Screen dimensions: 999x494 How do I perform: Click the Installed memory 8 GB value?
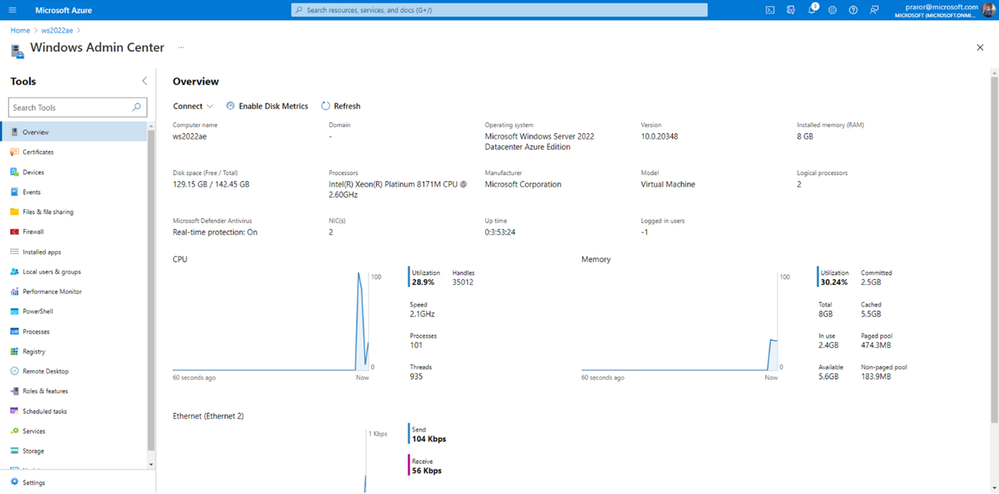click(805, 136)
